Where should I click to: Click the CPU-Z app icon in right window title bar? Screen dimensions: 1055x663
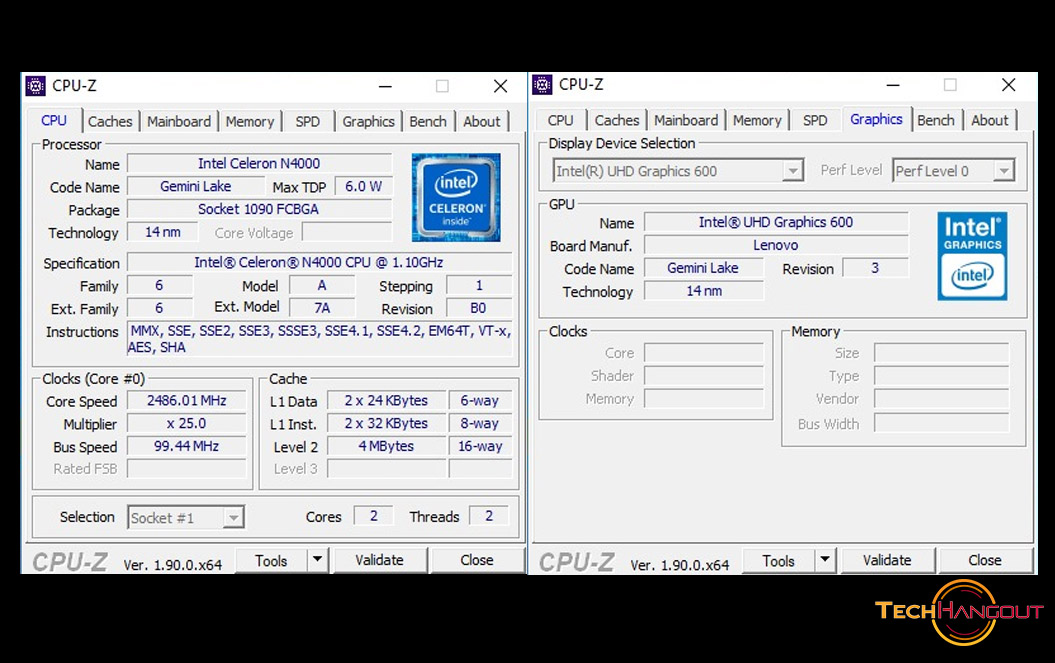(542, 85)
